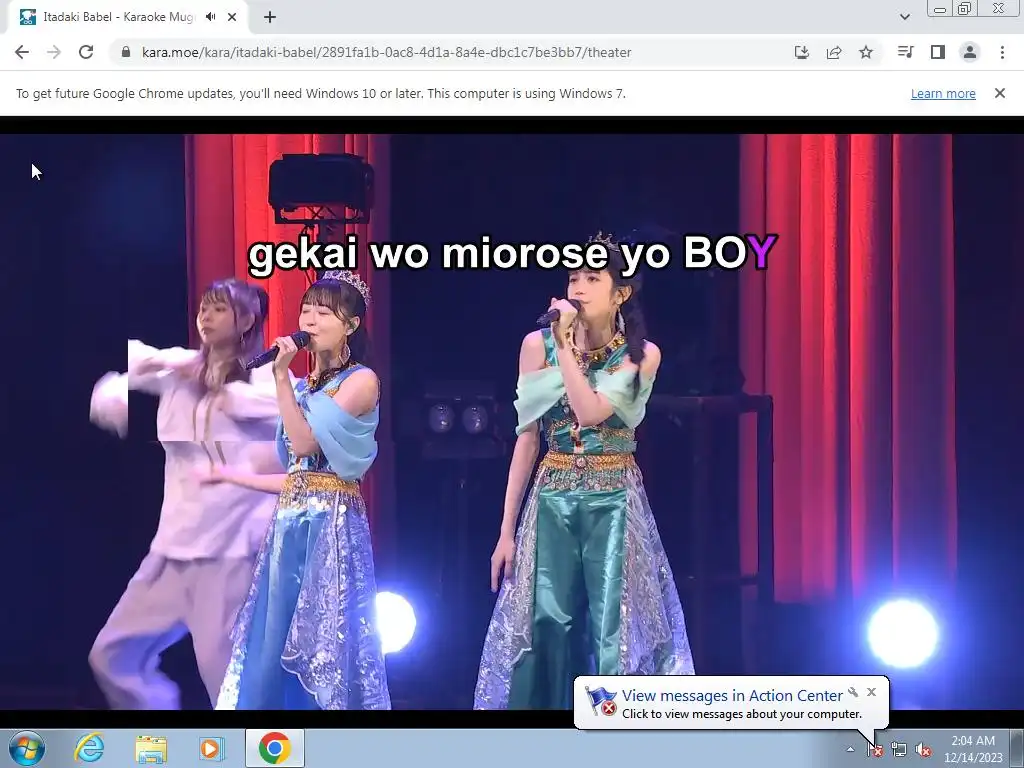Expand the tab search chevron

click(x=904, y=17)
